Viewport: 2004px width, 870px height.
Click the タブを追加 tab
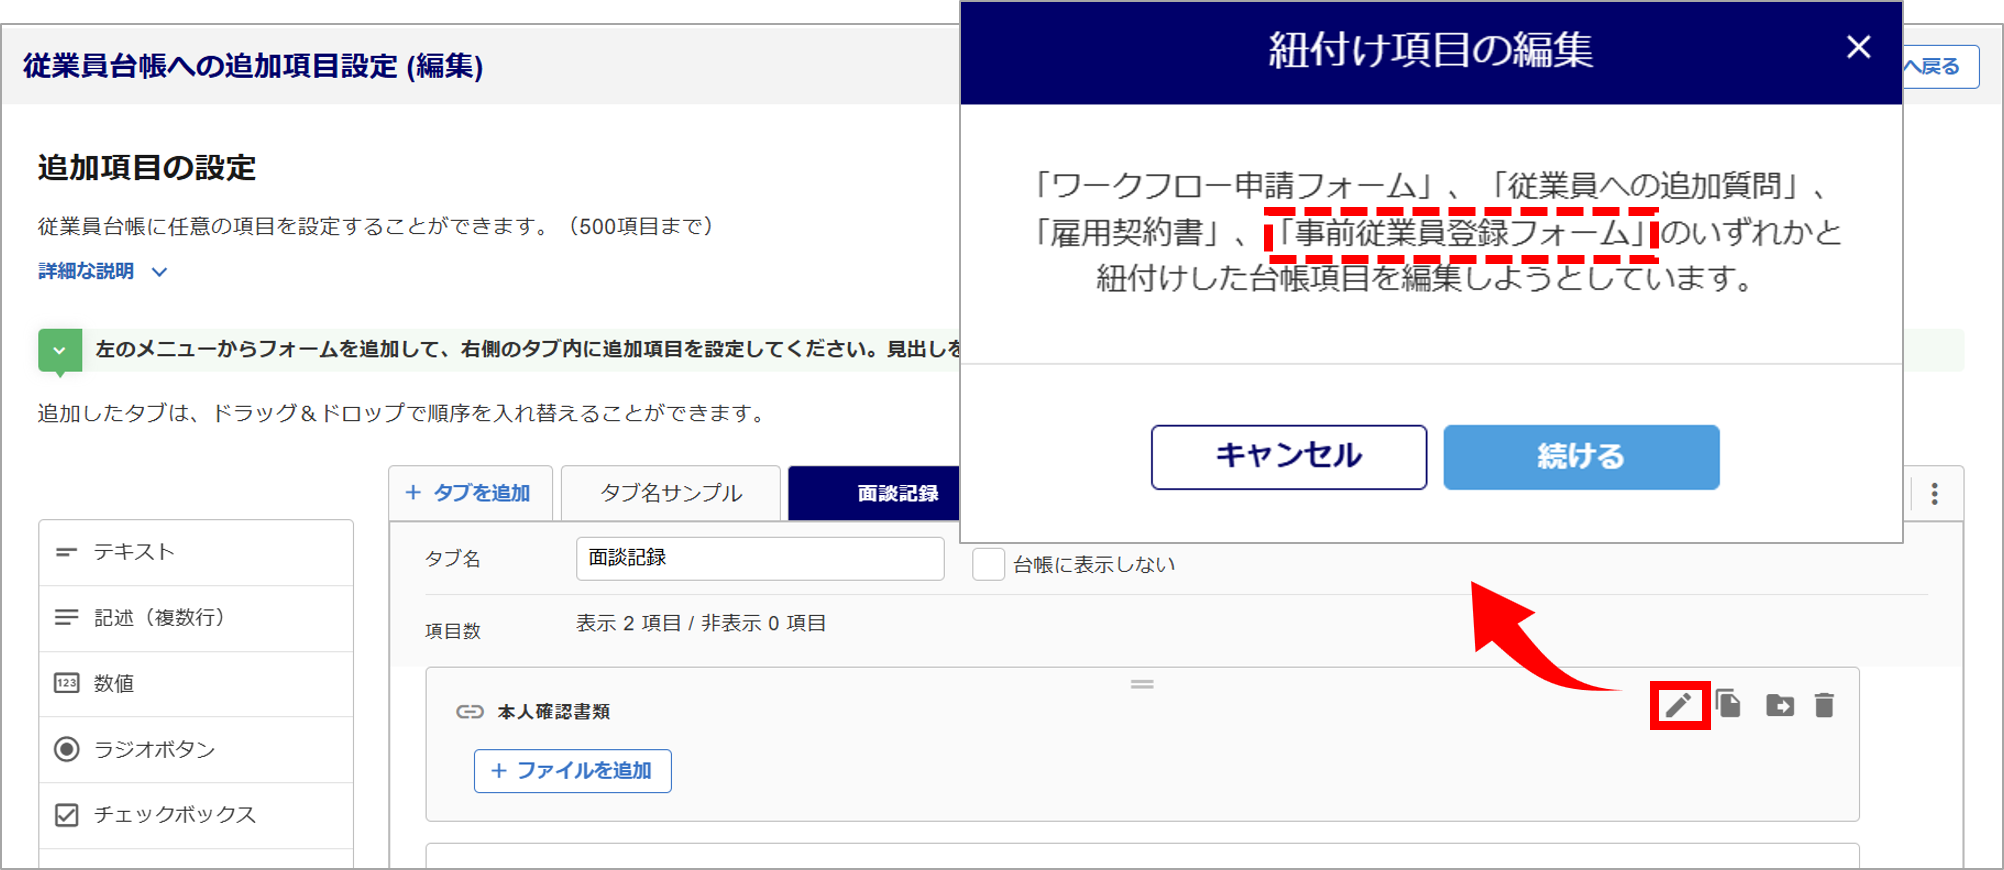(469, 493)
